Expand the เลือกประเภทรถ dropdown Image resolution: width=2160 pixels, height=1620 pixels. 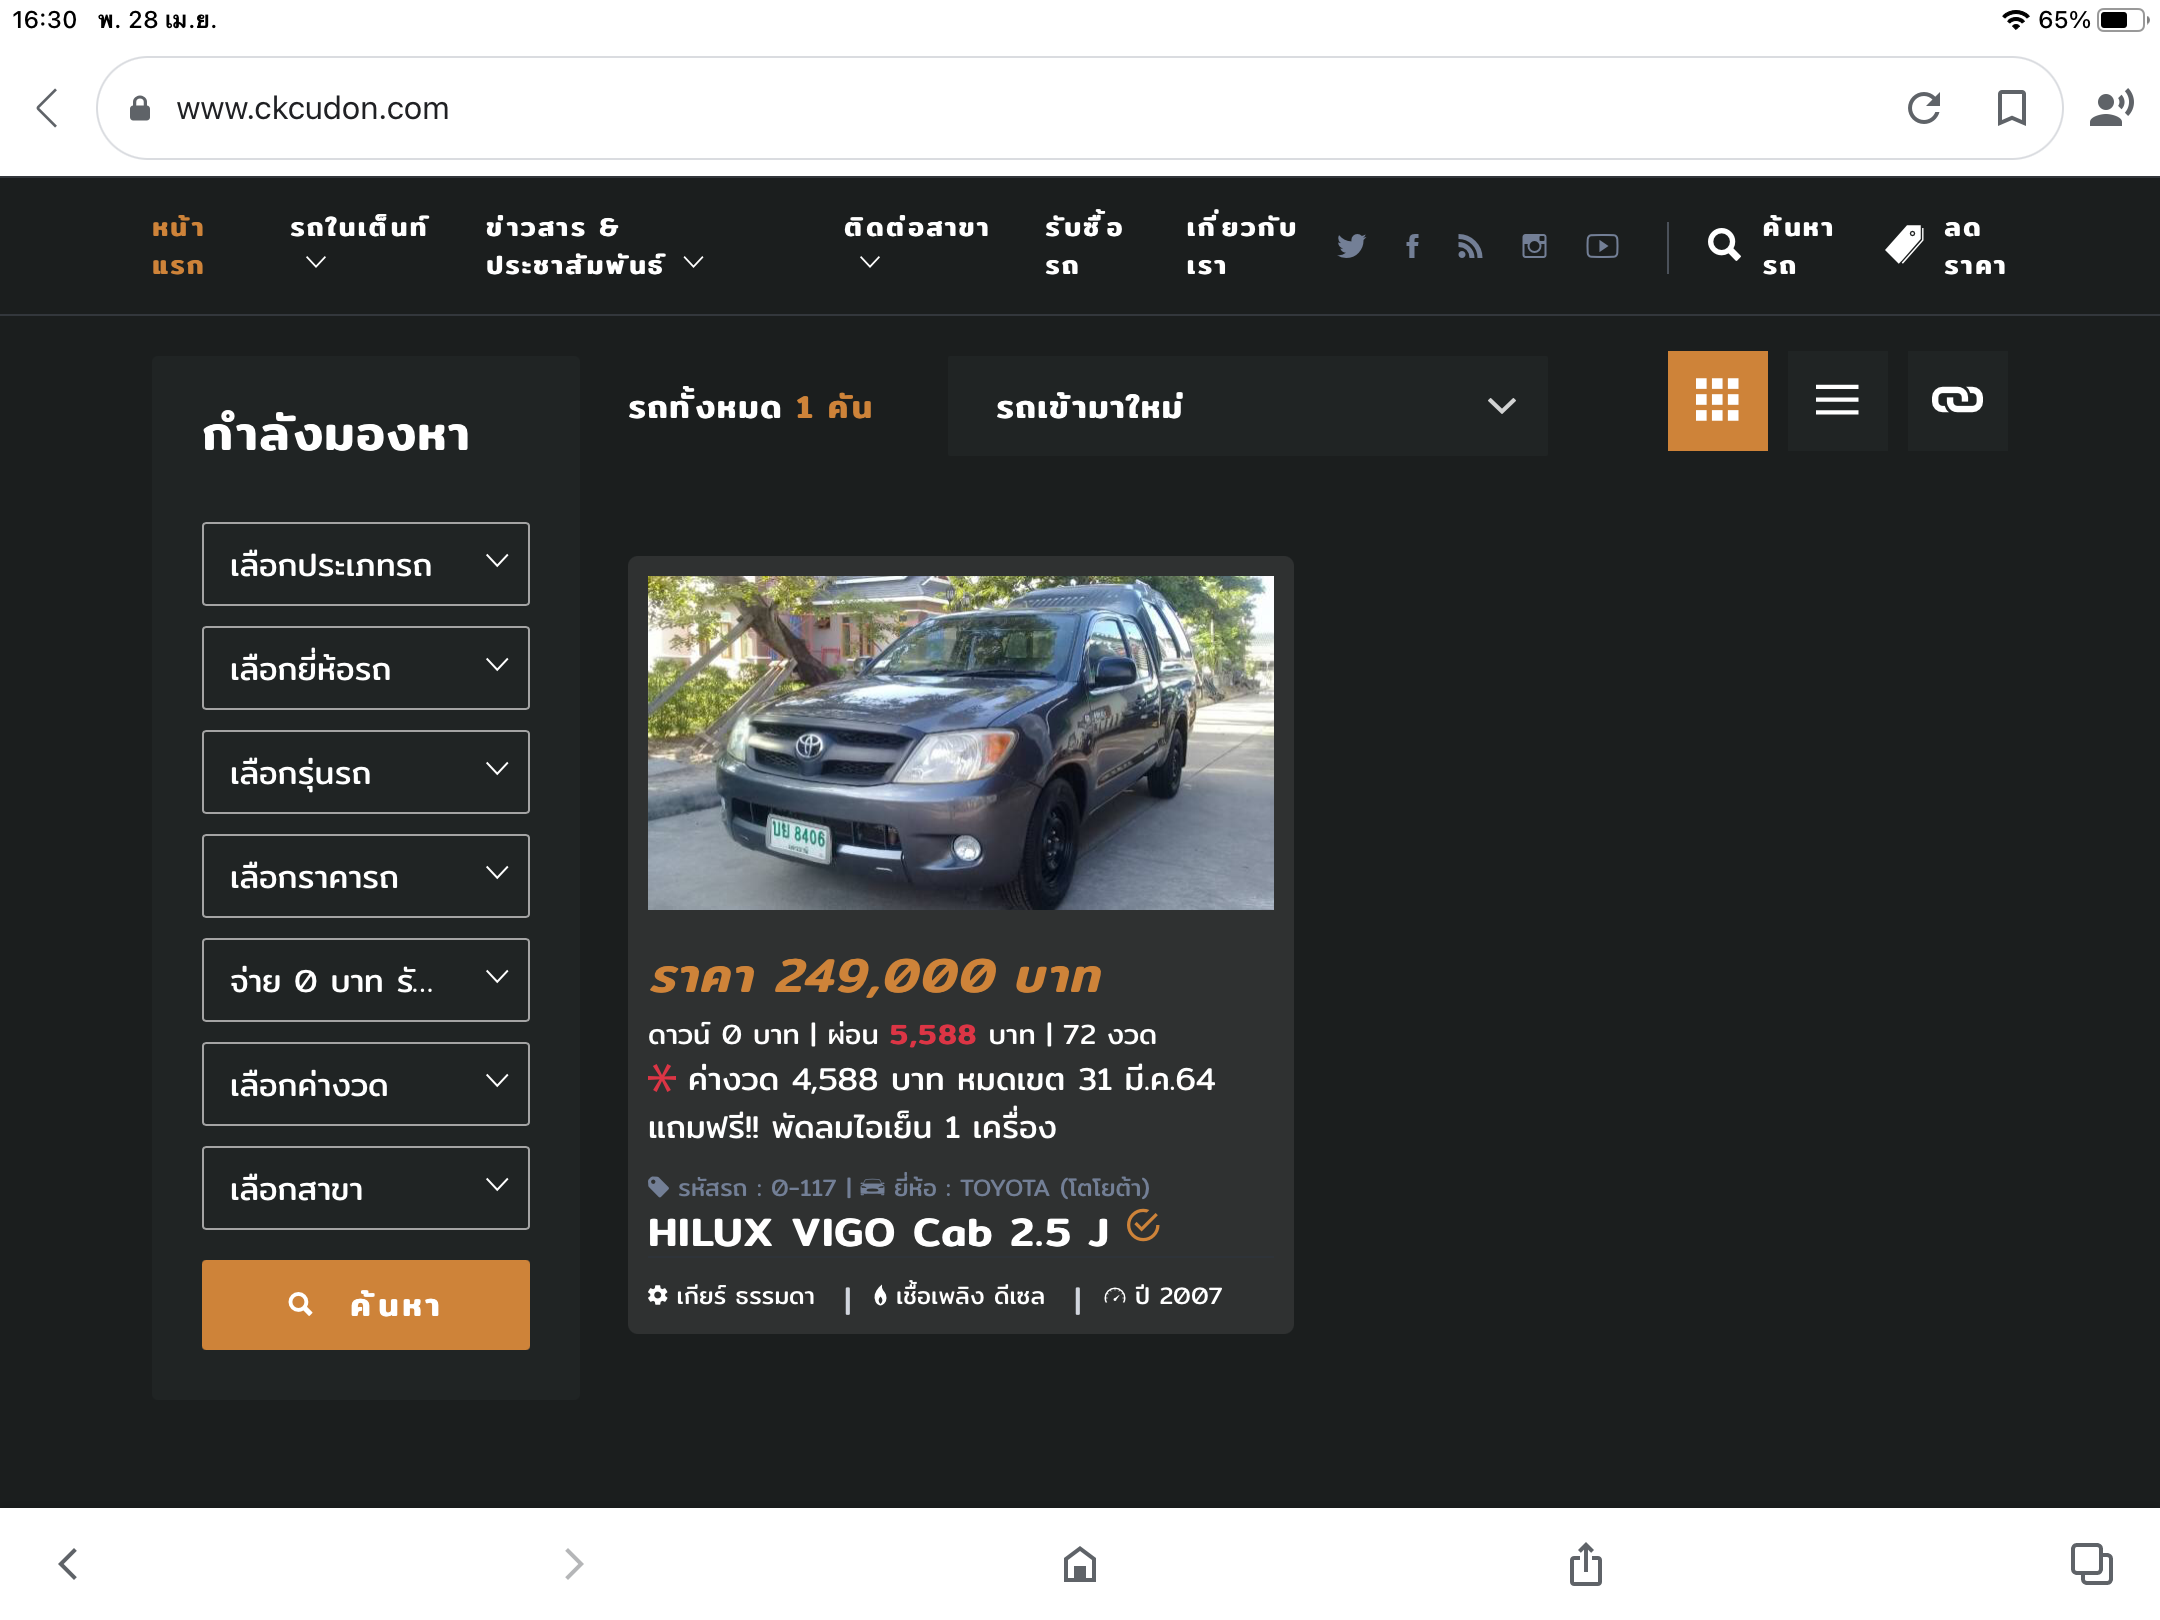pyautogui.click(x=365, y=564)
